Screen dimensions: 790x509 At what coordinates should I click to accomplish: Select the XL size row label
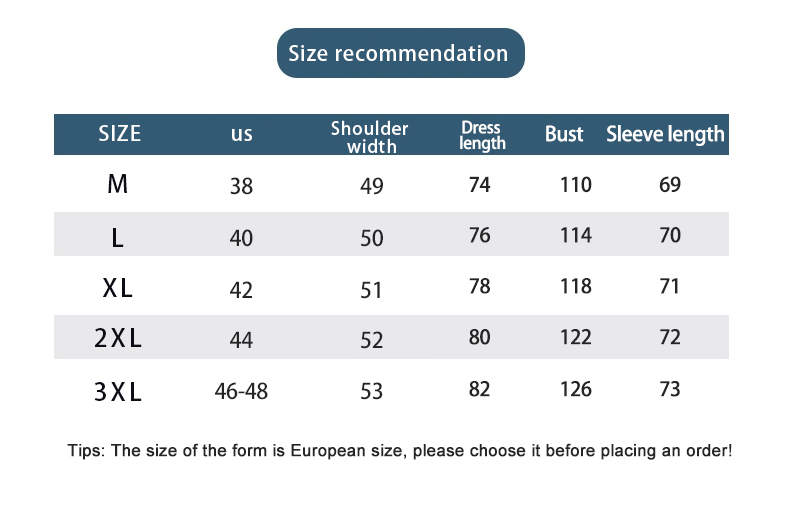coord(118,289)
